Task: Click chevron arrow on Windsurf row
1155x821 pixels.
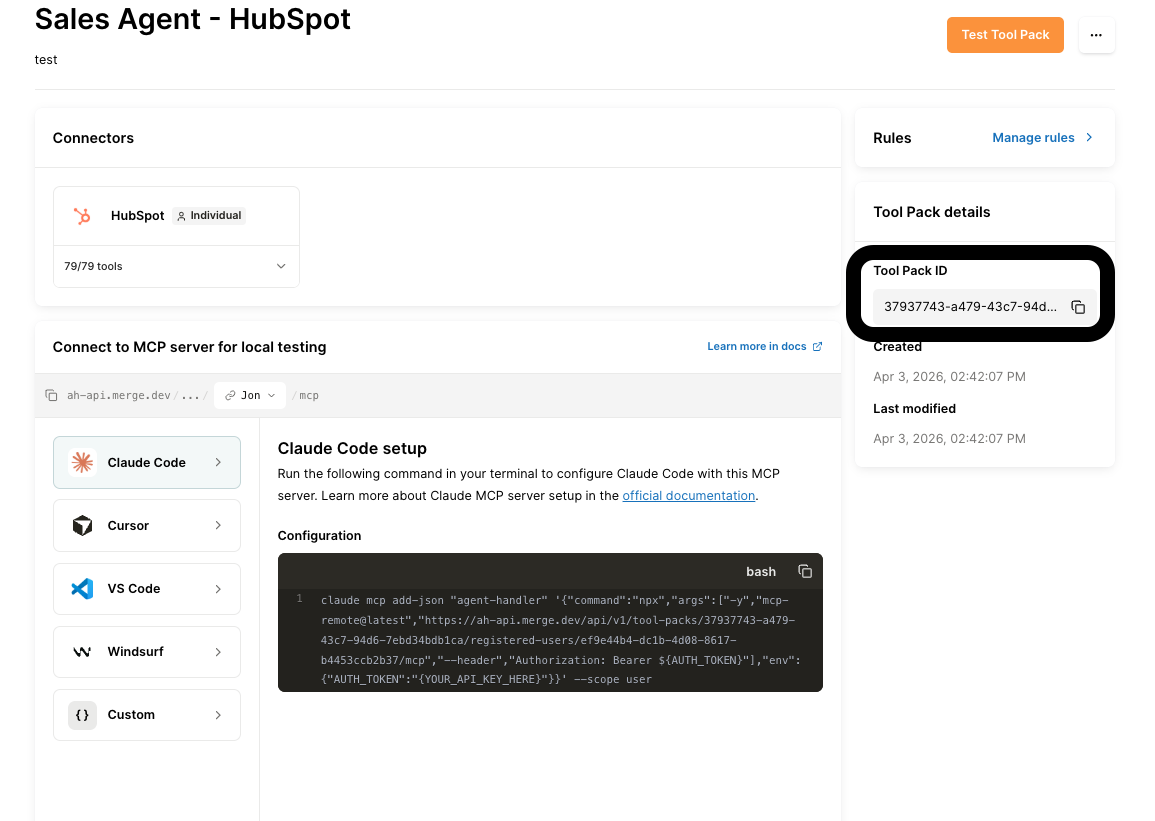Action: tap(218, 652)
